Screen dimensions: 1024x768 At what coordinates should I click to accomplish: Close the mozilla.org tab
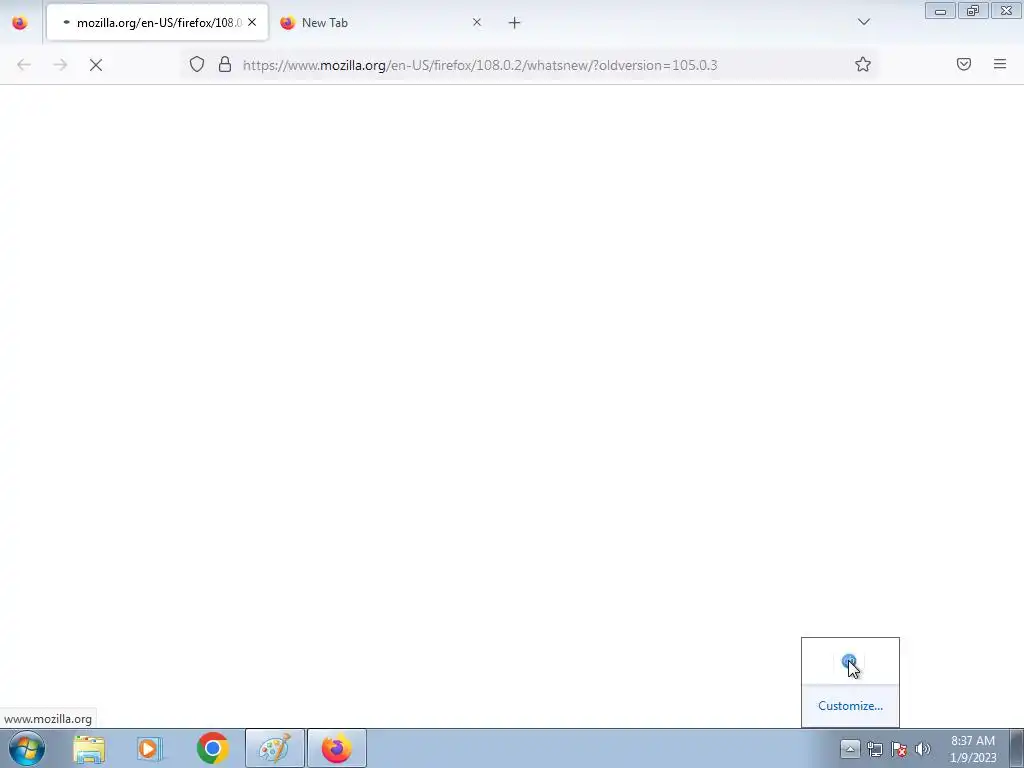coord(252,22)
